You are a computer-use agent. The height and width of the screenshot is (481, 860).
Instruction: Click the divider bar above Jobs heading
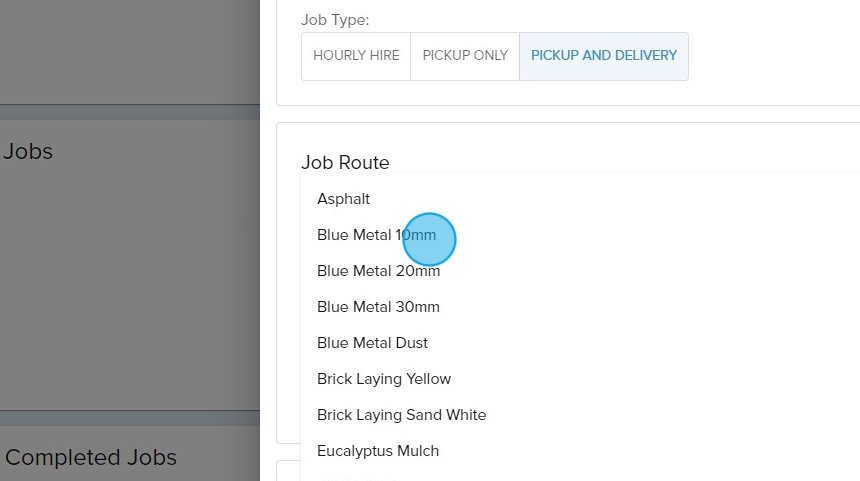[130, 112]
